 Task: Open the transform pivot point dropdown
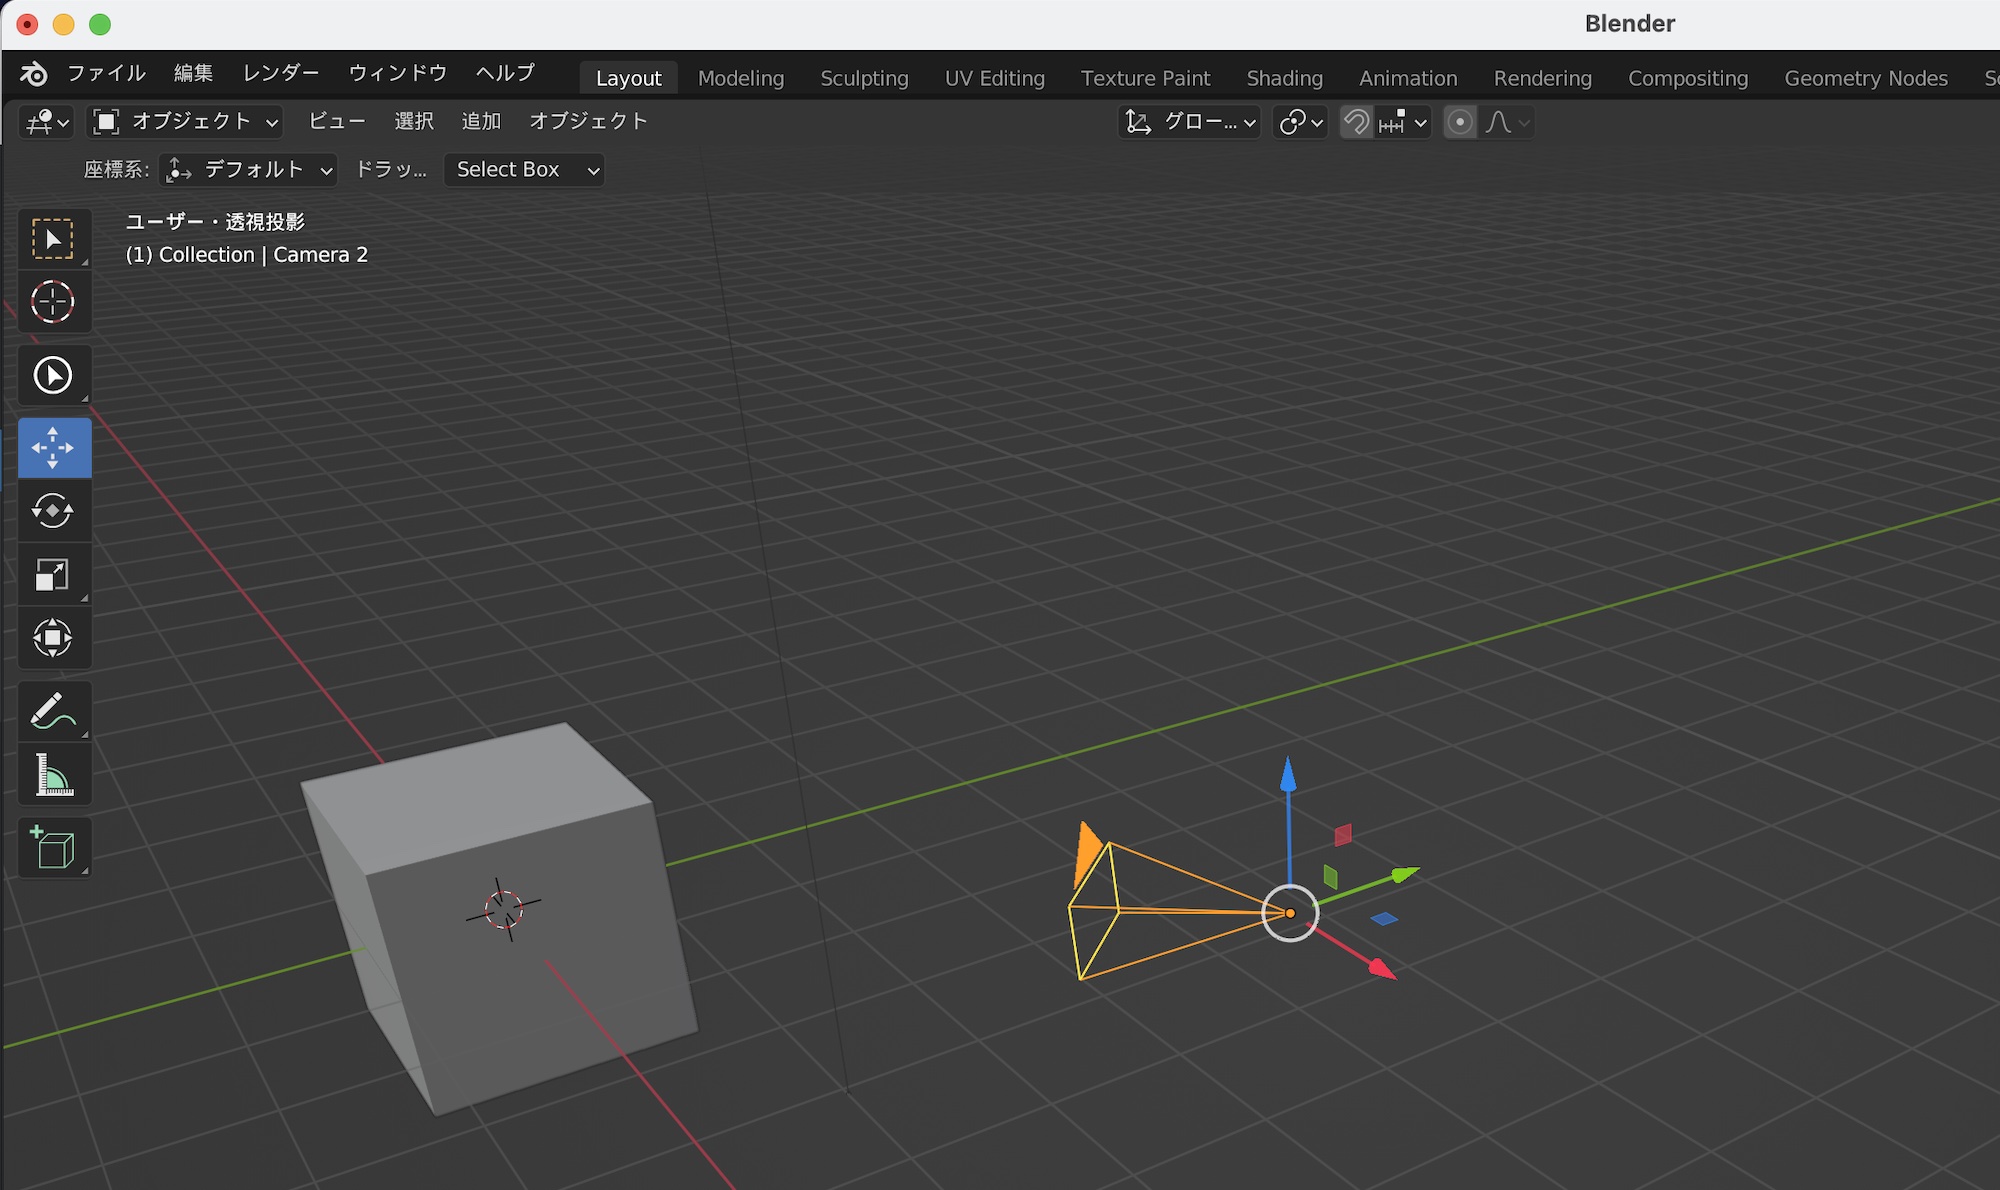[x=1298, y=122]
